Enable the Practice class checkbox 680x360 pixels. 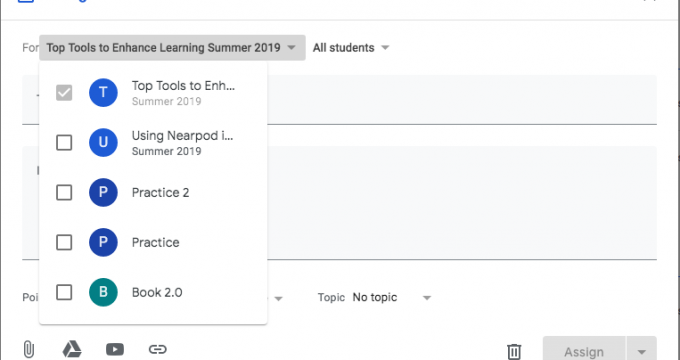click(x=64, y=242)
